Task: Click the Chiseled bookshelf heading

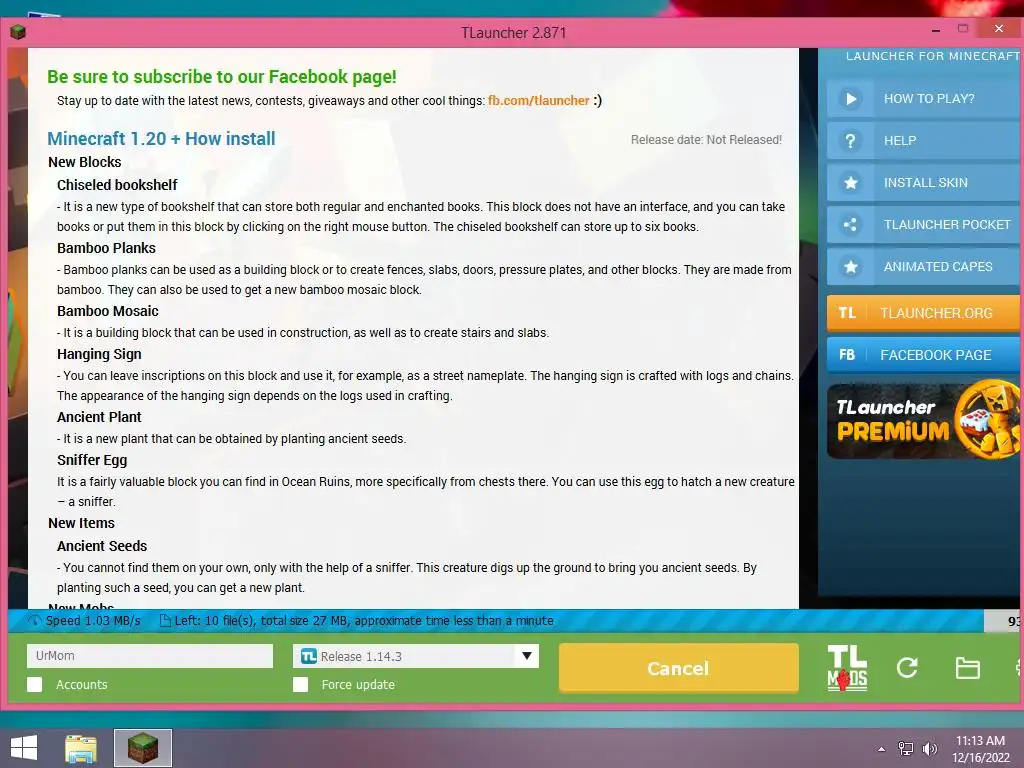Action: (x=117, y=185)
